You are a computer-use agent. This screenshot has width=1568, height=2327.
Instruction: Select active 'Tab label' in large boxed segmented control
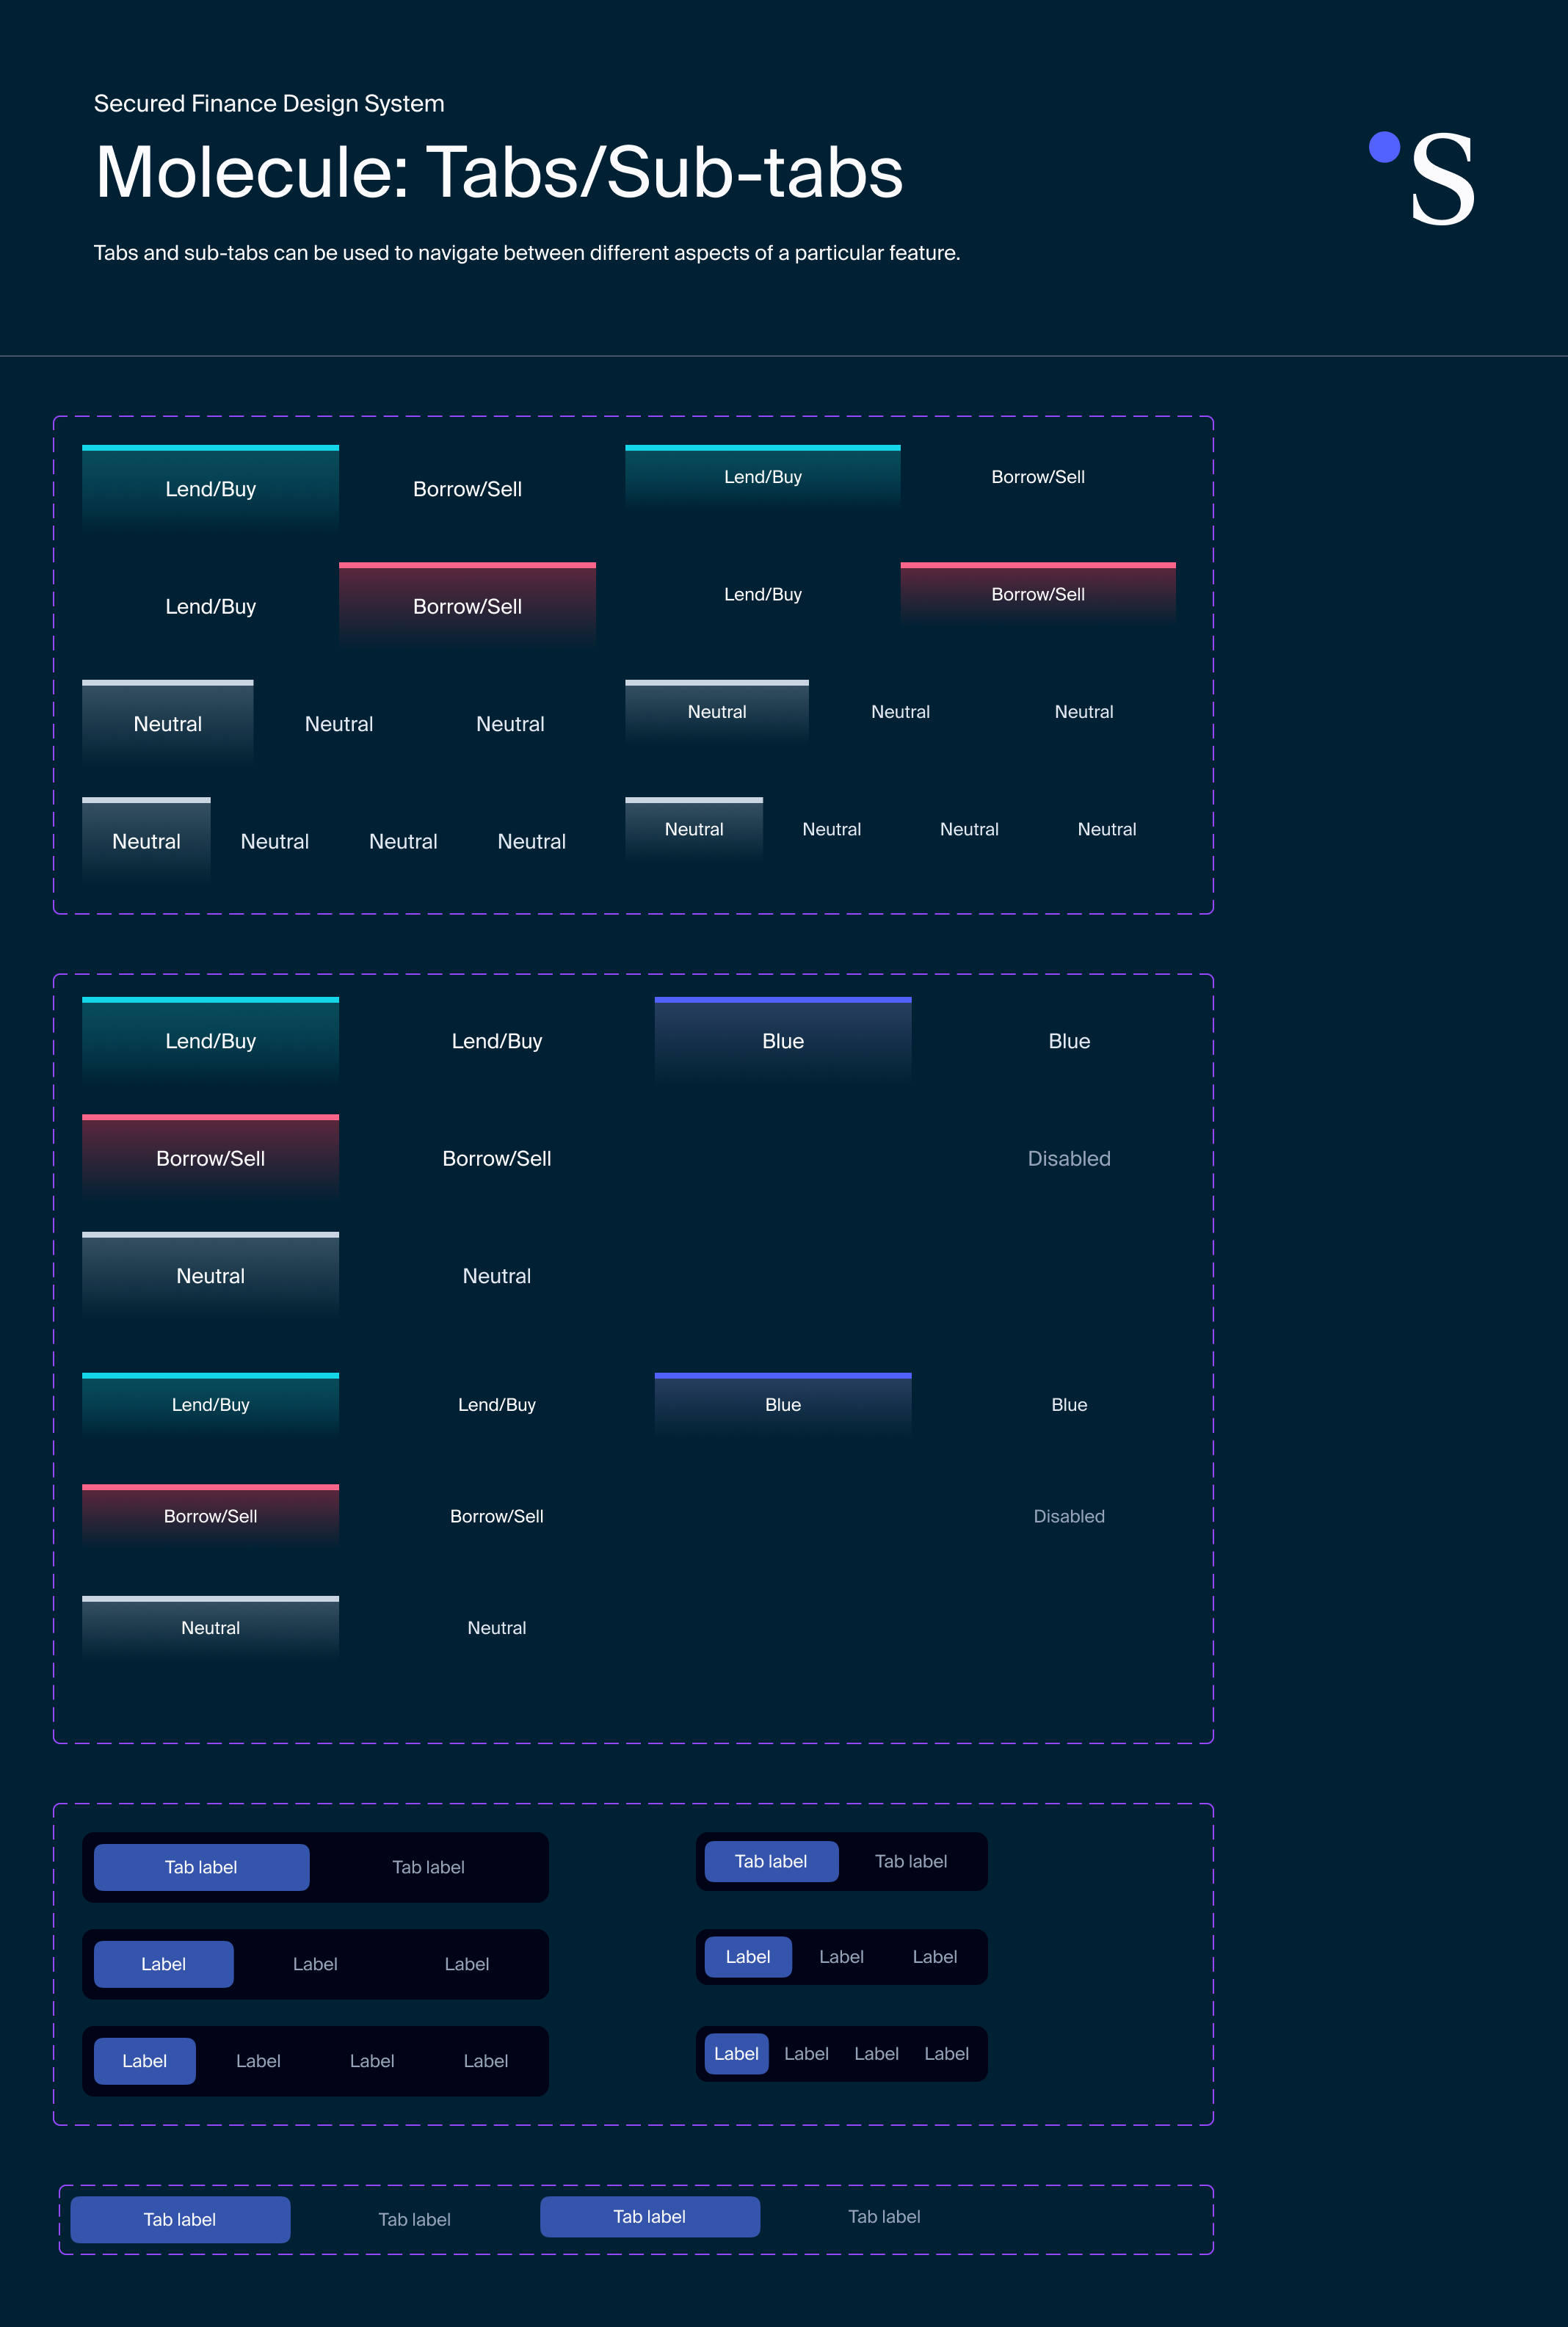(x=201, y=1867)
